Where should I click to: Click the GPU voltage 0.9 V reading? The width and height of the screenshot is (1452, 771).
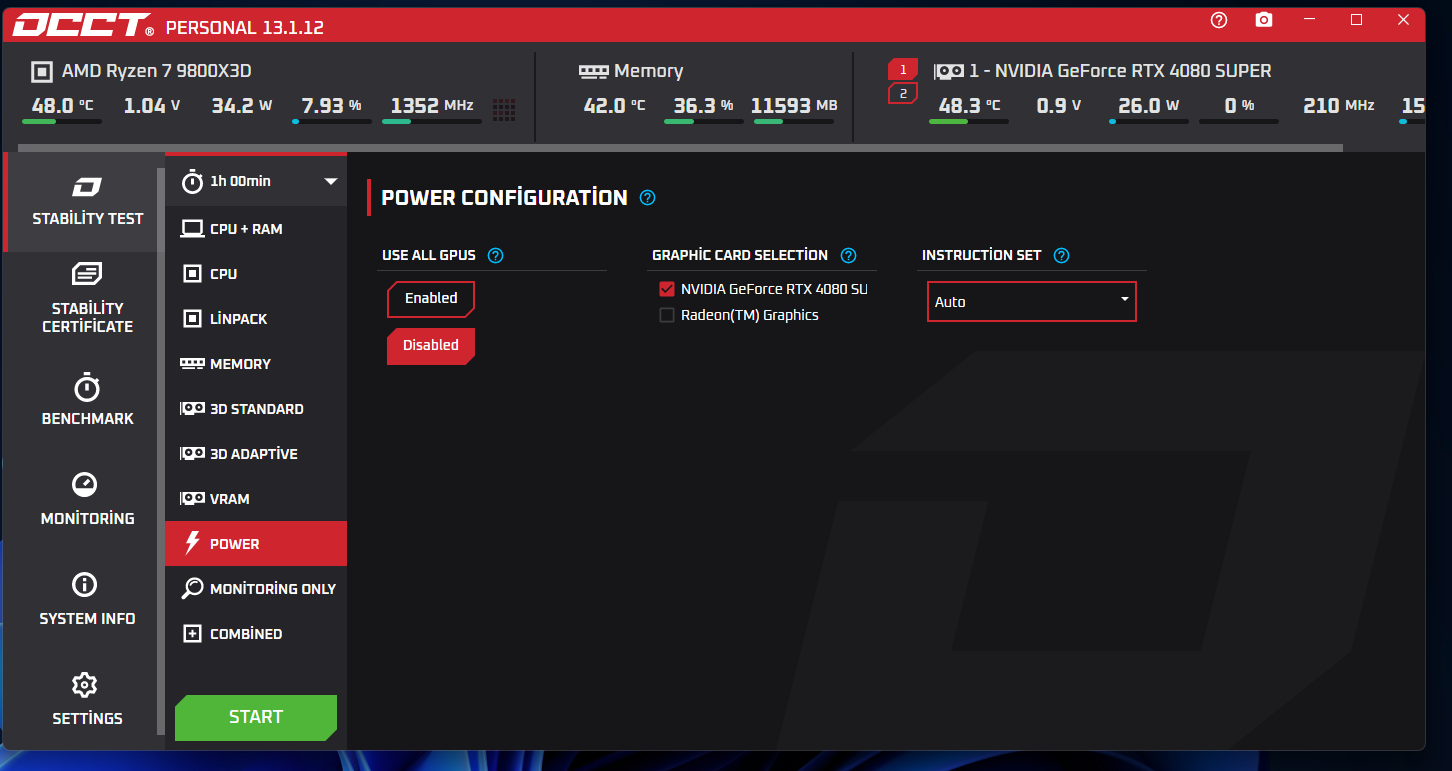coord(1059,106)
